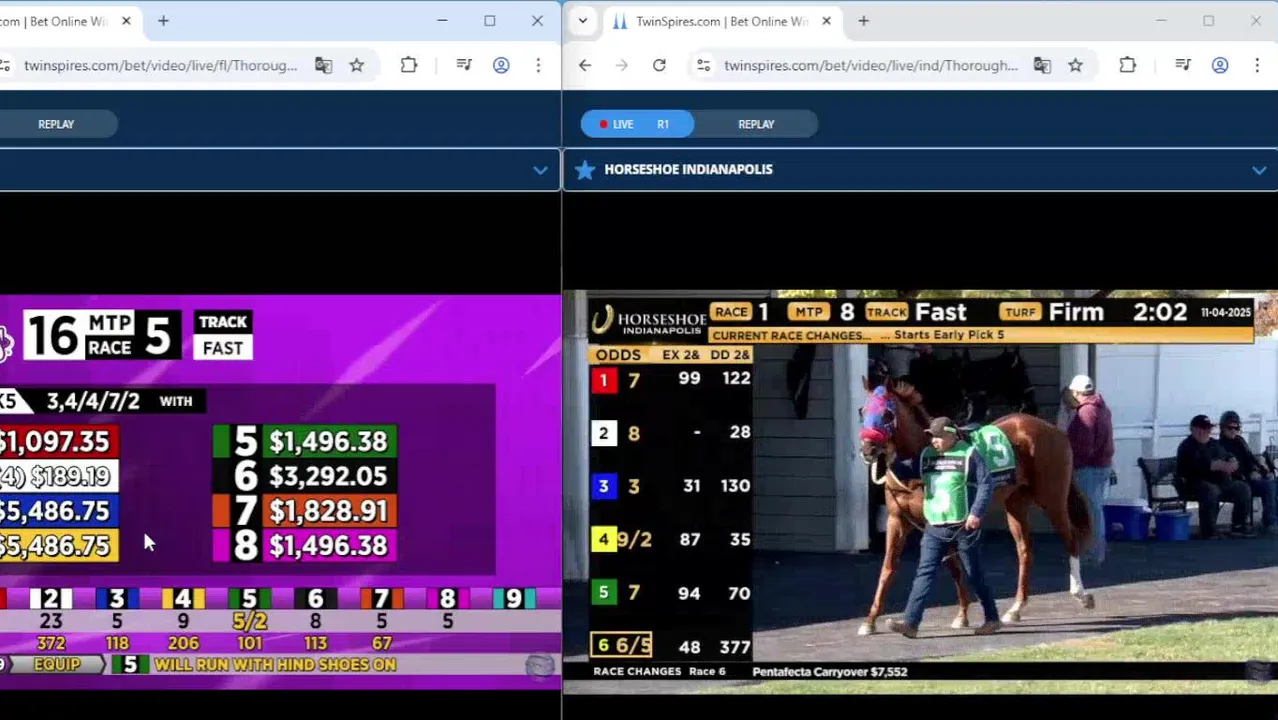Click $1,828.91 payout for horse 7
The image size is (1278, 720).
[x=328, y=511]
